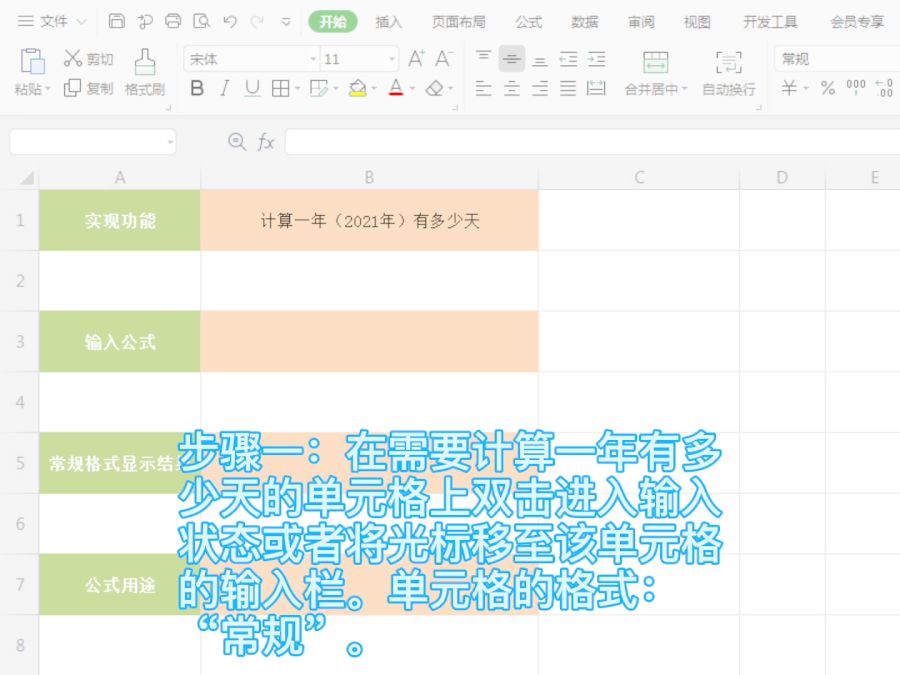Click the Merge and Center (合并居中) icon
This screenshot has width=900, height=675.
click(x=655, y=62)
